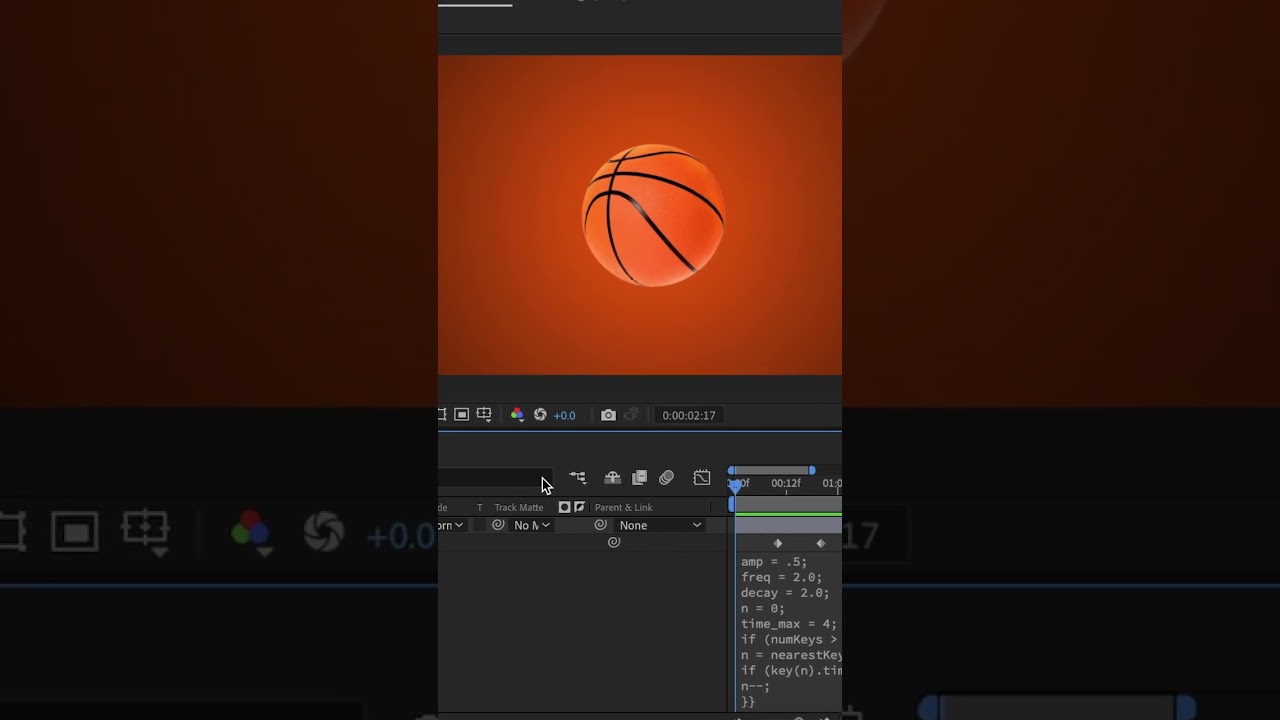Image resolution: width=1280 pixels, height=720 pixels.
Task: Click the expression line 'amp = .5;'
Action: [774, 562]
